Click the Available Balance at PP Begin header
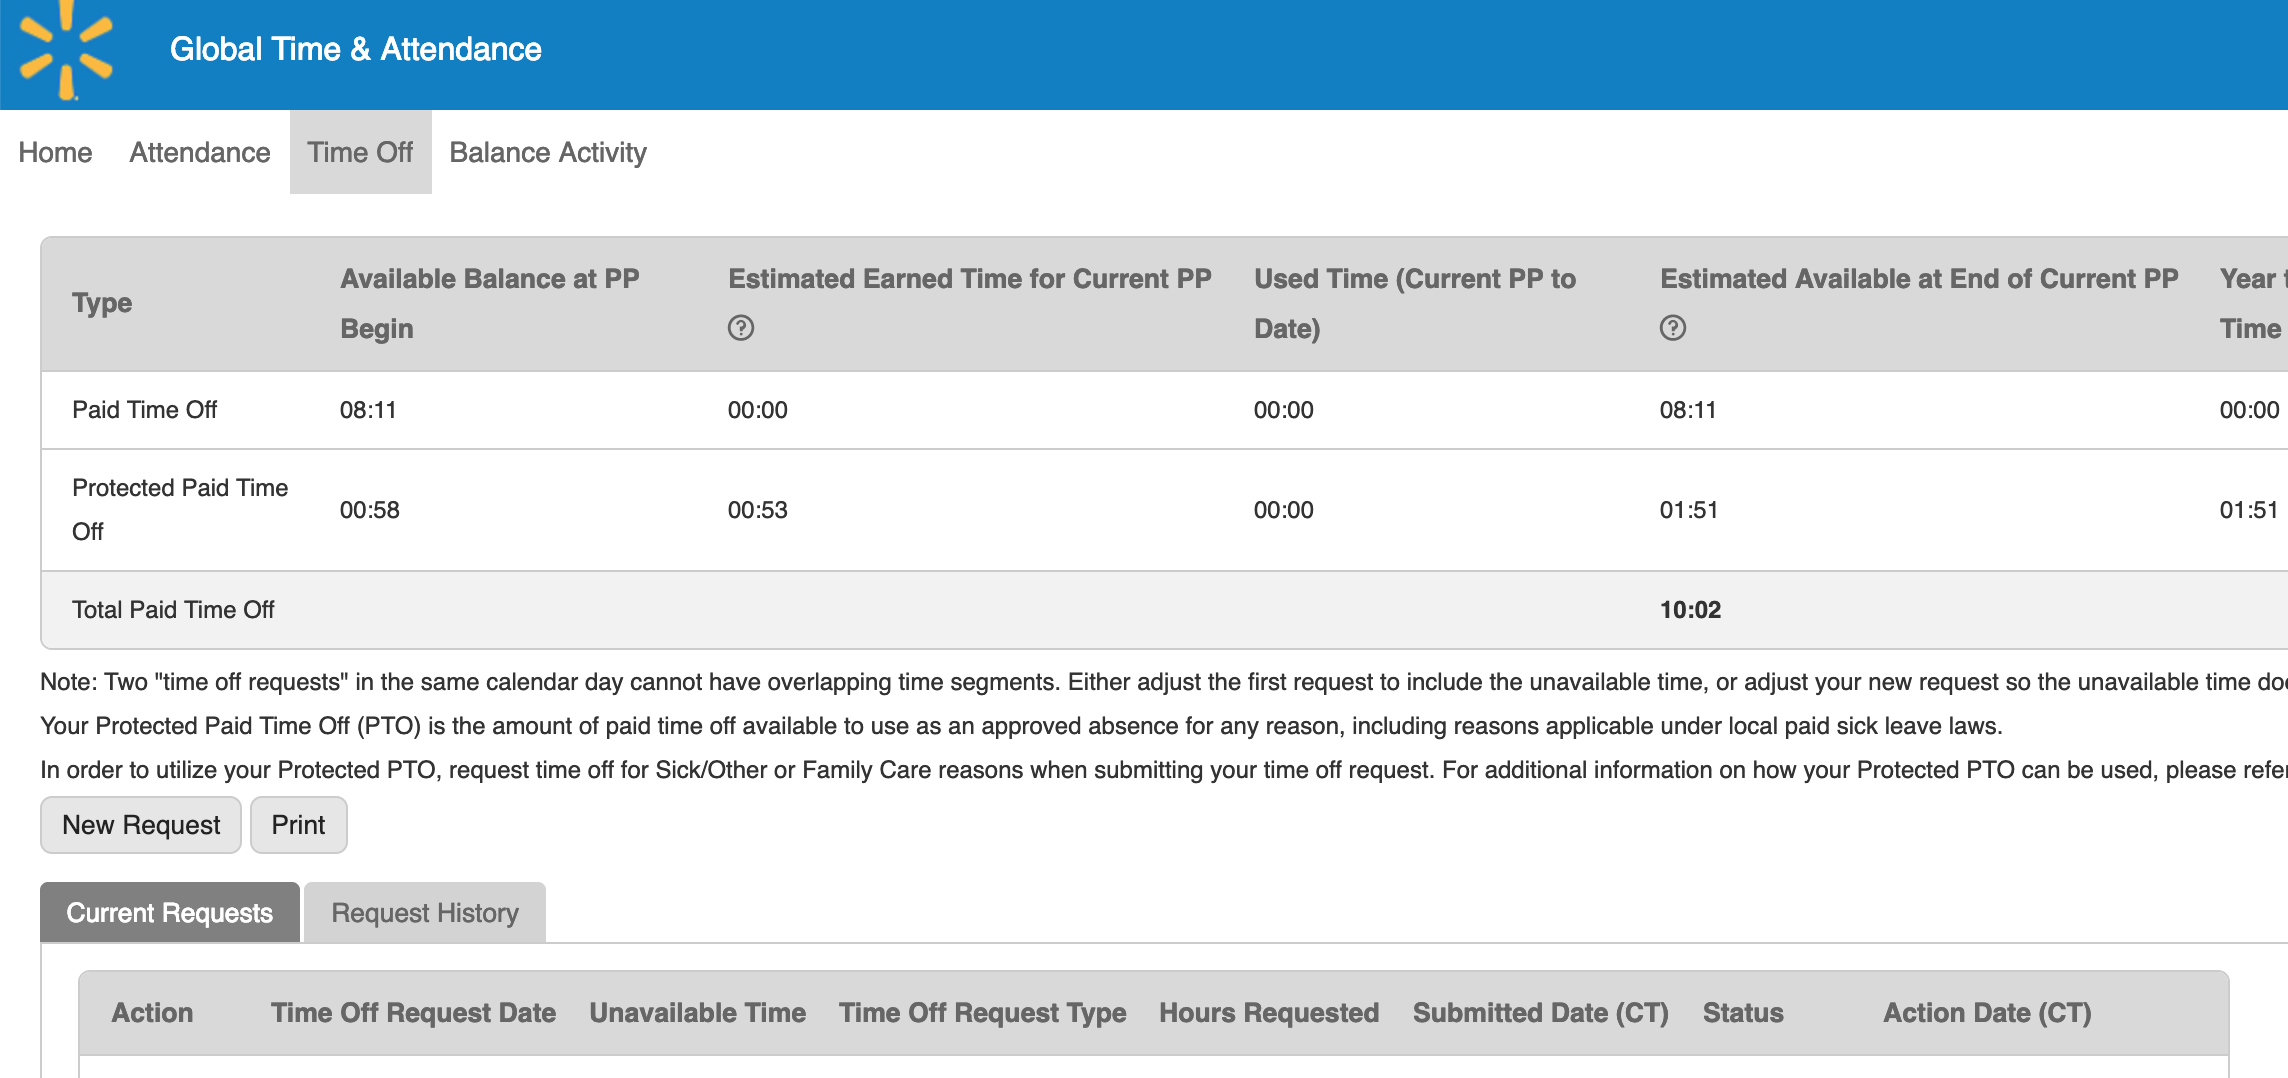The height and width of the screenshot is (1078, 2288). tap(490, 303)
